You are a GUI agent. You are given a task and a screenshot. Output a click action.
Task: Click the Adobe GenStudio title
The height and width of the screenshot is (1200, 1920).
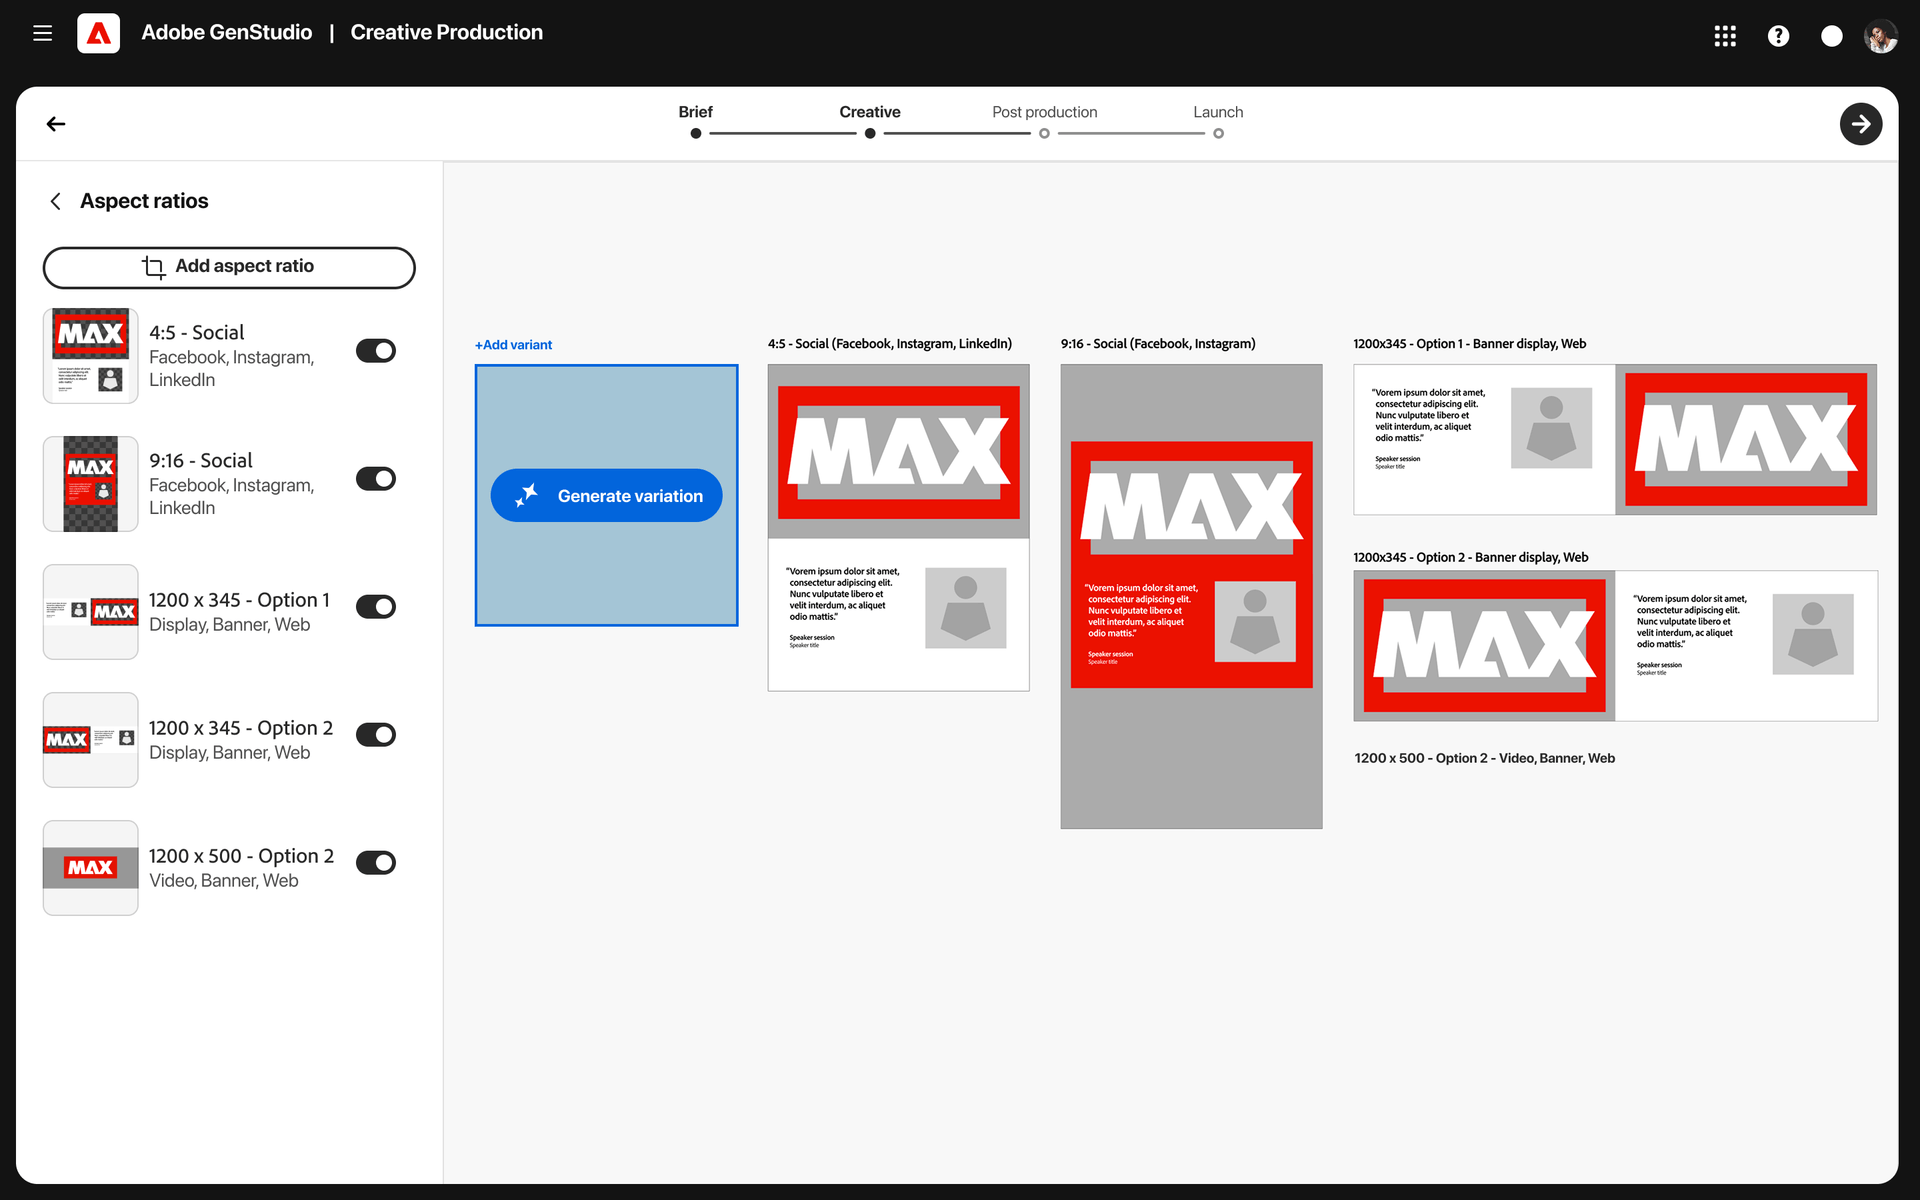click(x=227, y=32)
